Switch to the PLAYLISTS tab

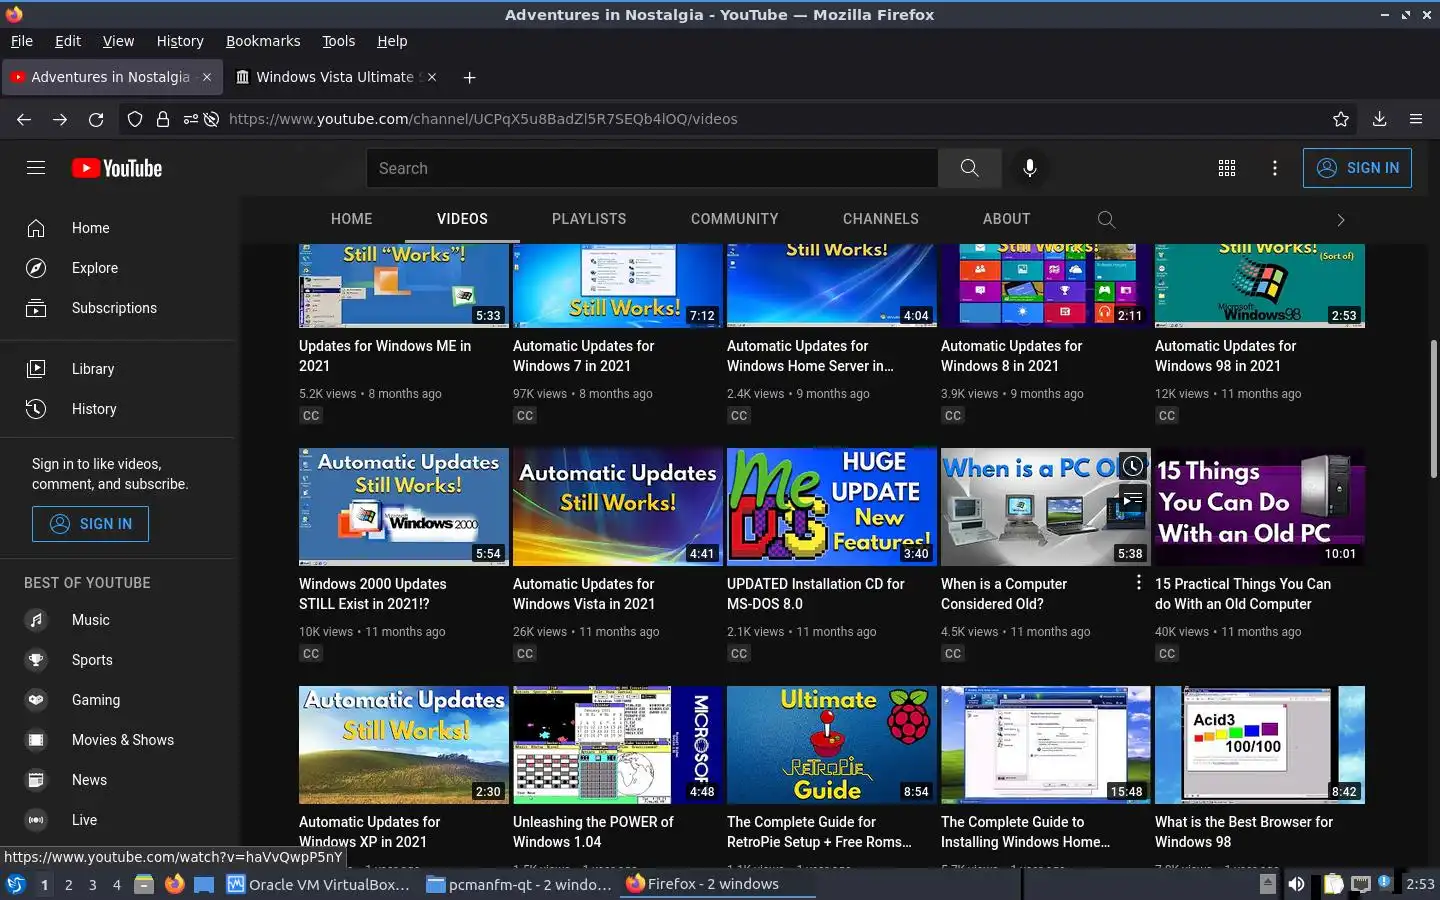(x=589, y=219)
